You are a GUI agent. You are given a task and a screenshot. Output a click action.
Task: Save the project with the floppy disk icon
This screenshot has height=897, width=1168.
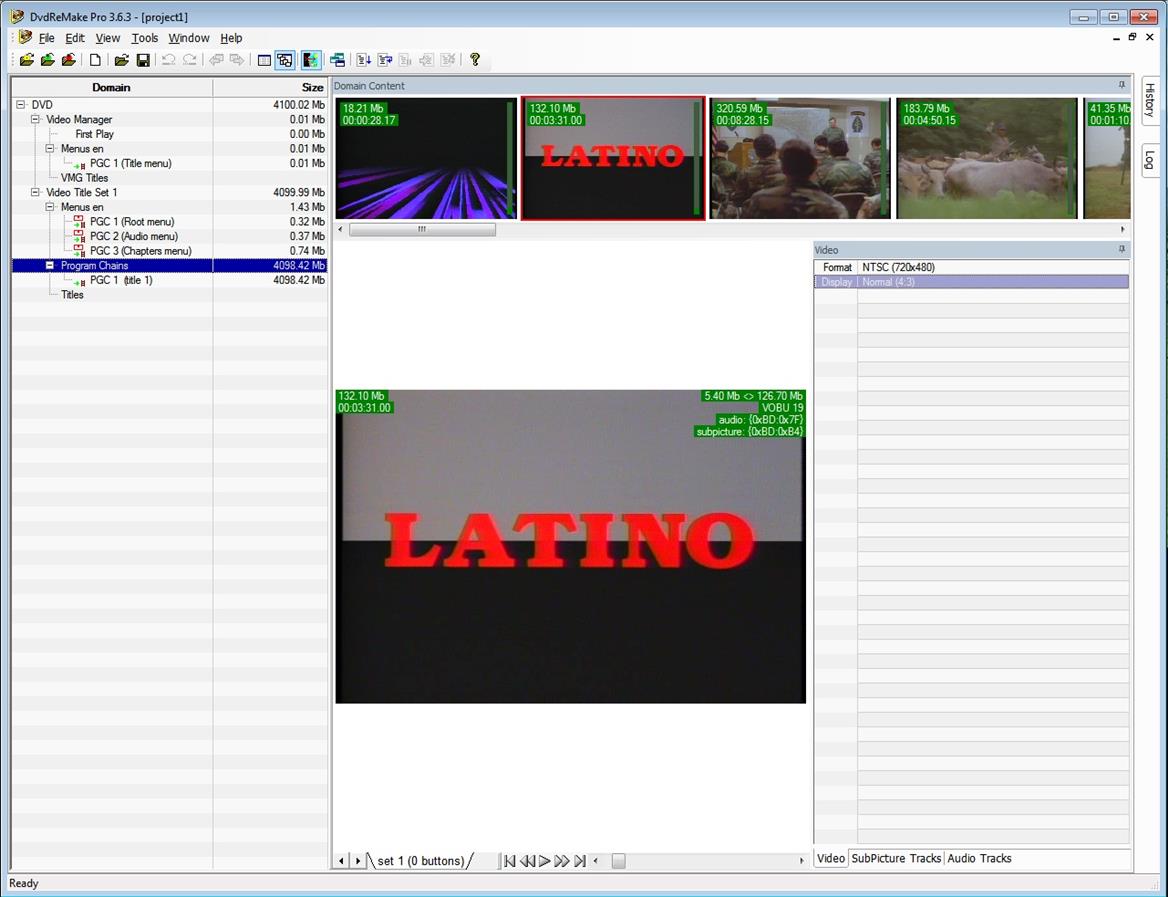(143, 60)
